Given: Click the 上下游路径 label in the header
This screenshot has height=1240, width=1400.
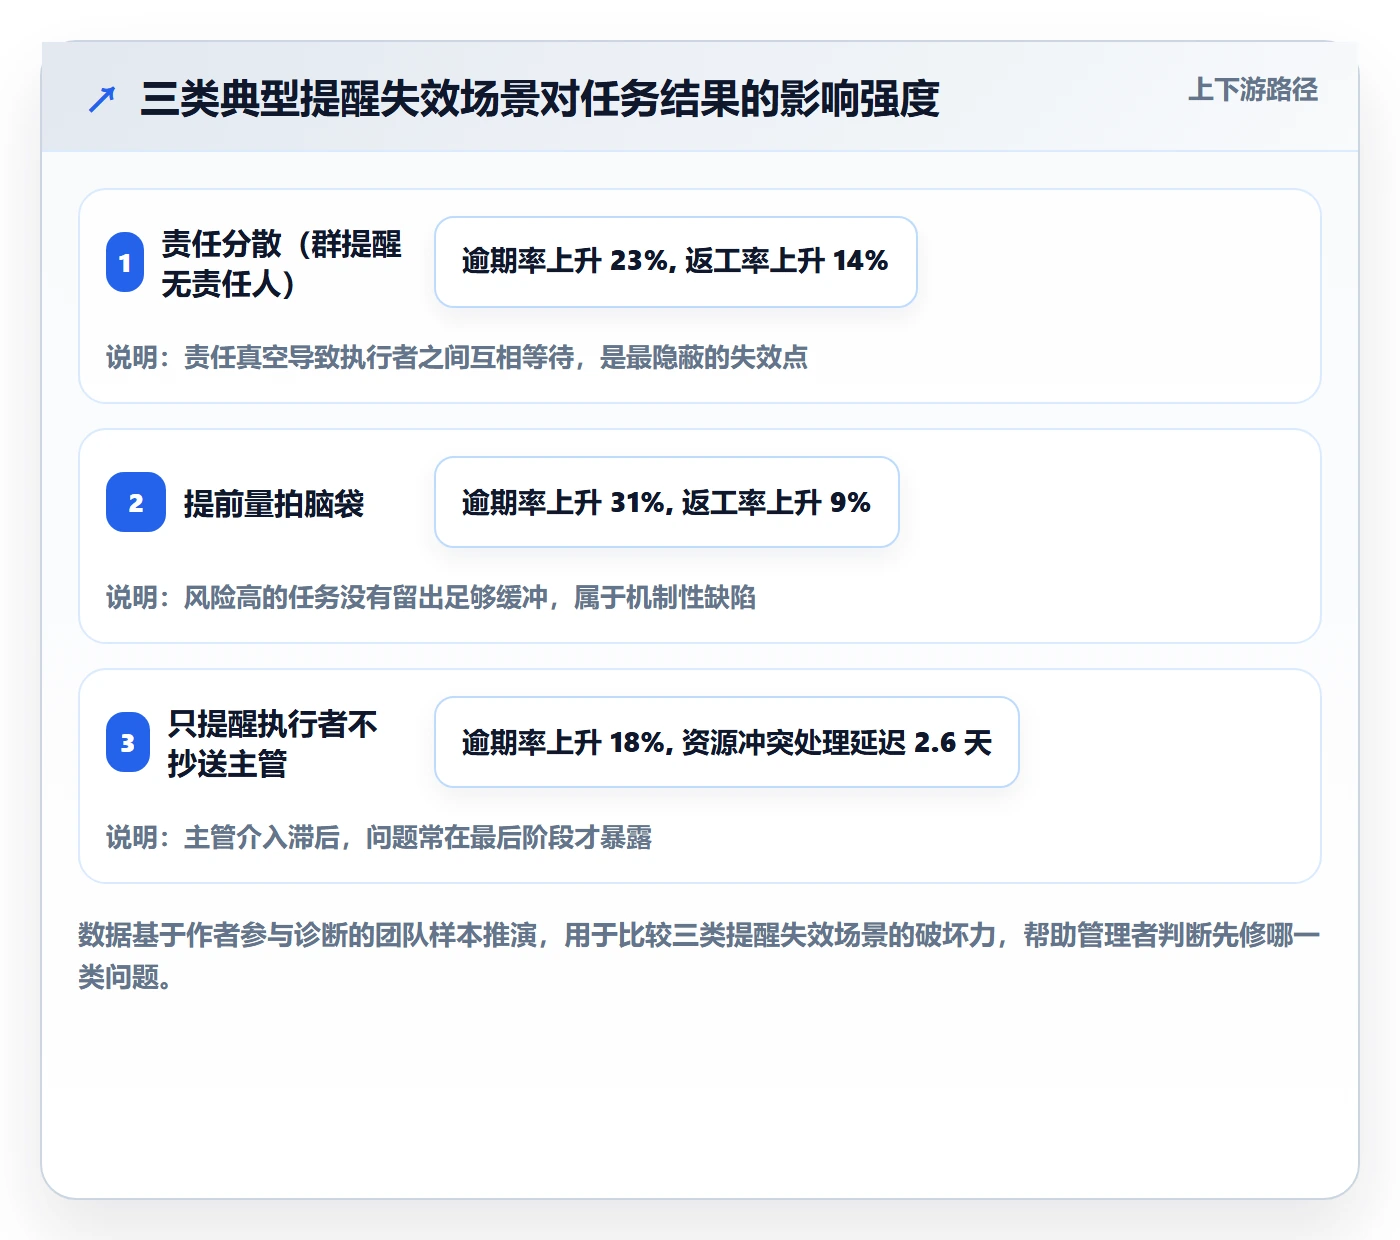Looking at the screenshot, I should [1252, 90].
